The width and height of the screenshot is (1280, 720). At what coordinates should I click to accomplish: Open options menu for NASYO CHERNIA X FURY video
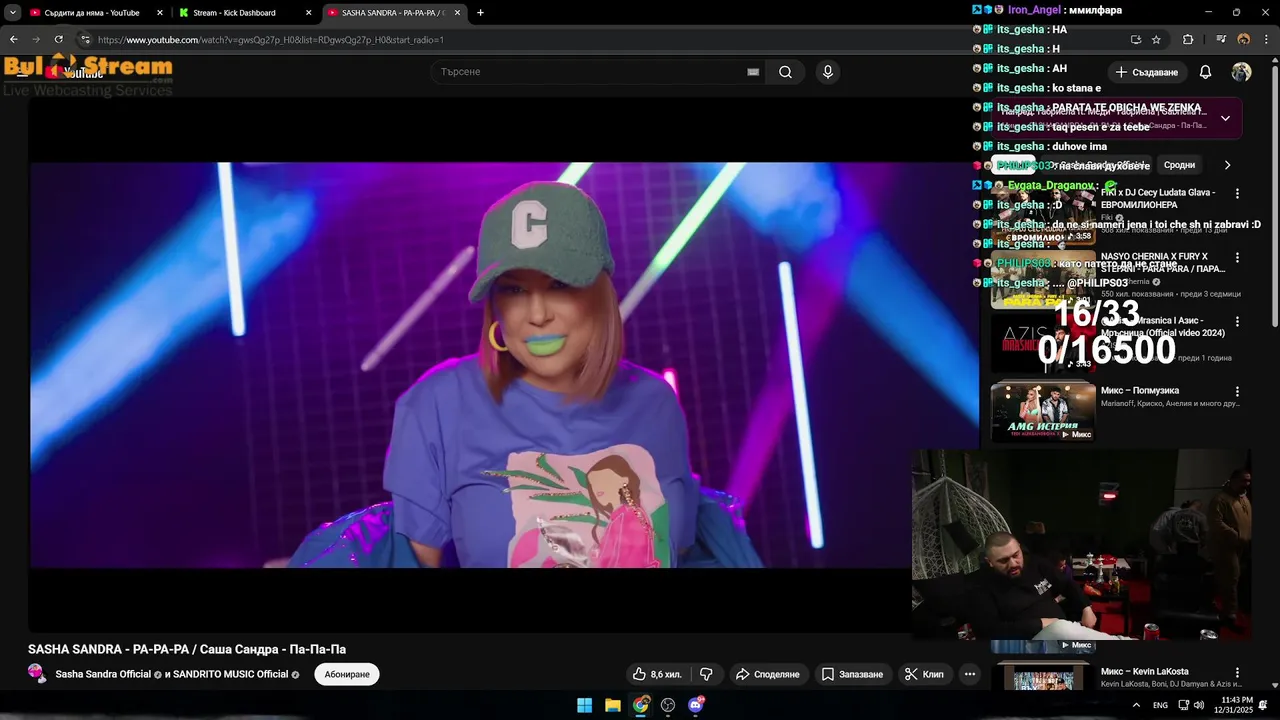click(x=1237, y=257)
